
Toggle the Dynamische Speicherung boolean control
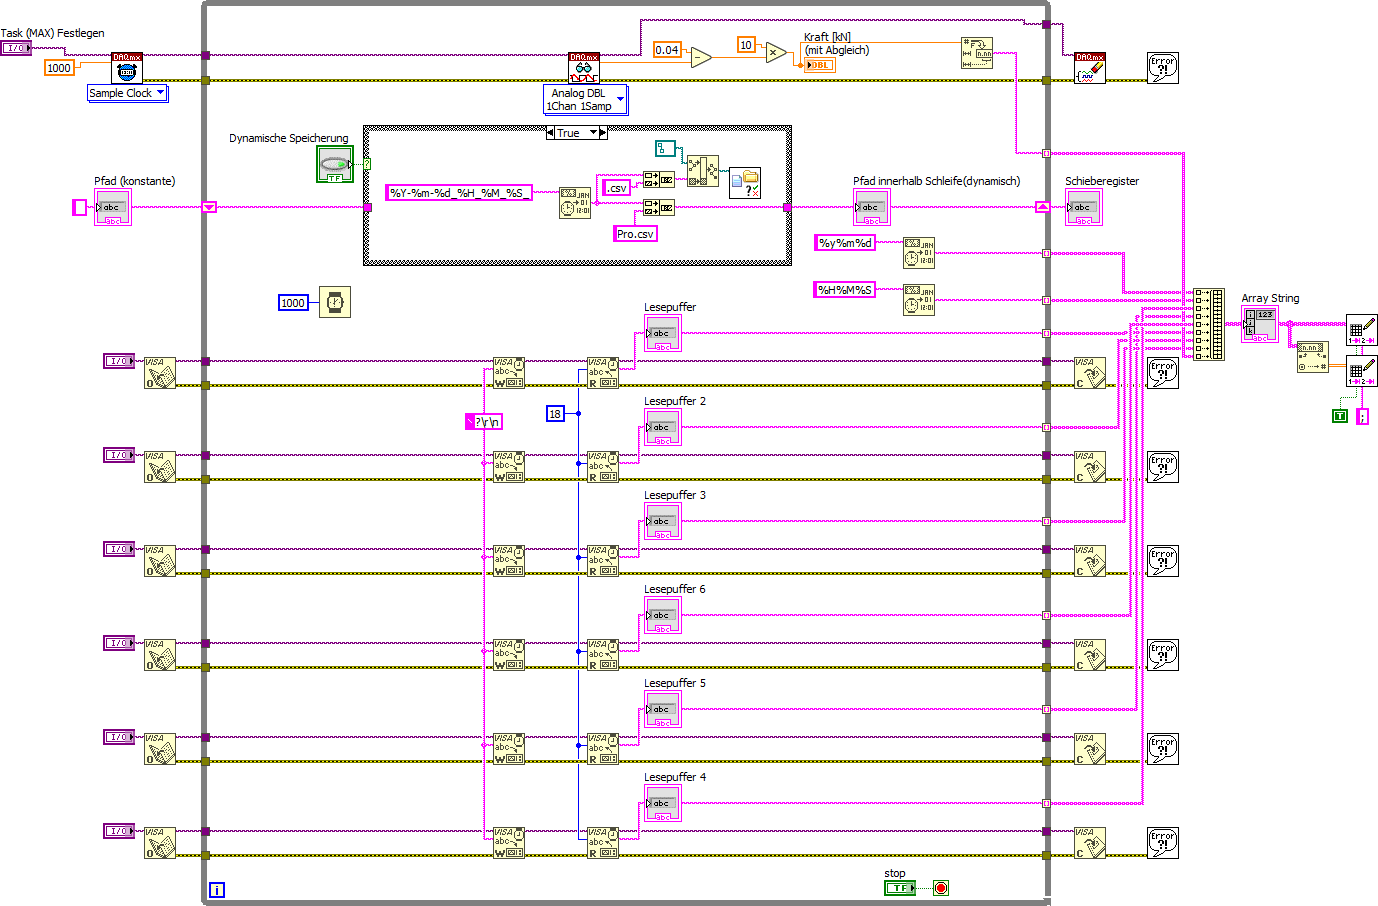click(335, 164)
